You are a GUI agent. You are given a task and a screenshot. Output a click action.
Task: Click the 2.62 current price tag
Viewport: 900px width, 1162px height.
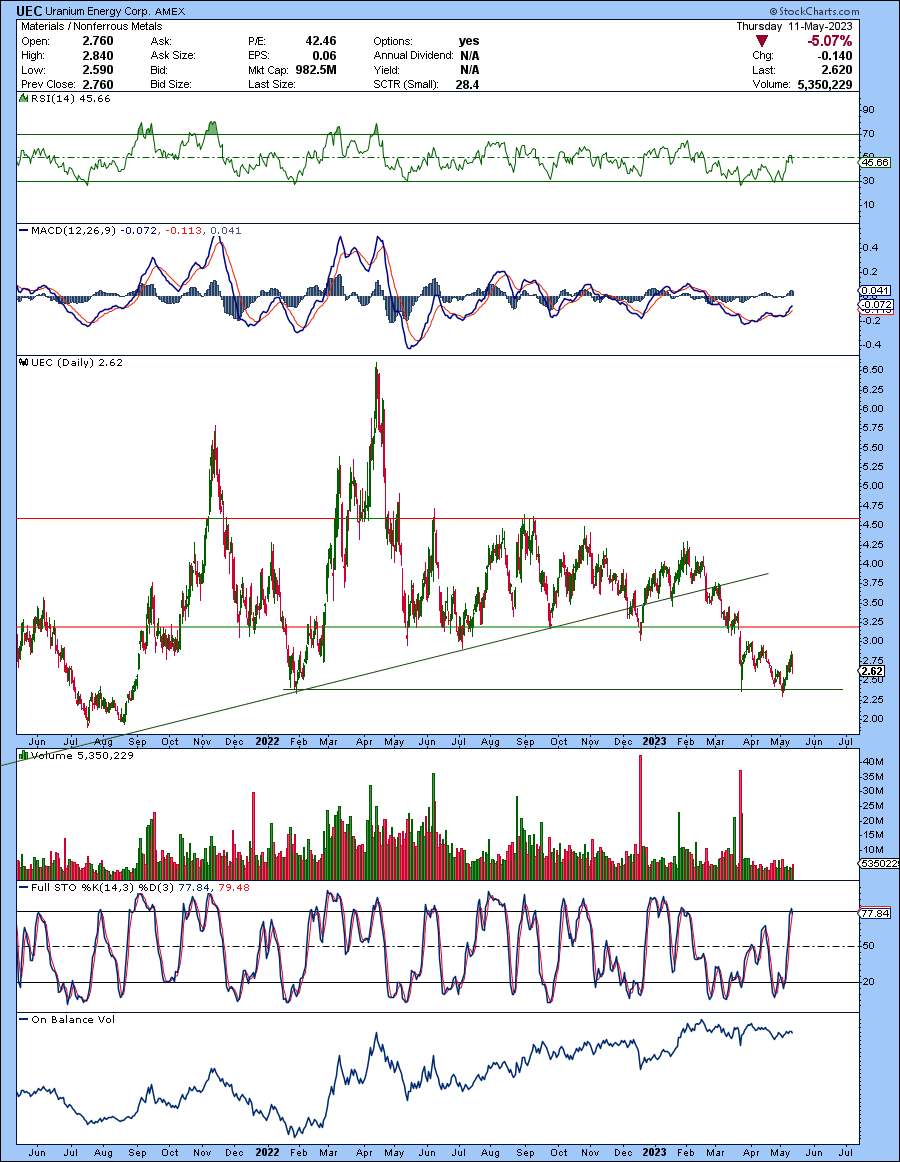tap(873, 671)
